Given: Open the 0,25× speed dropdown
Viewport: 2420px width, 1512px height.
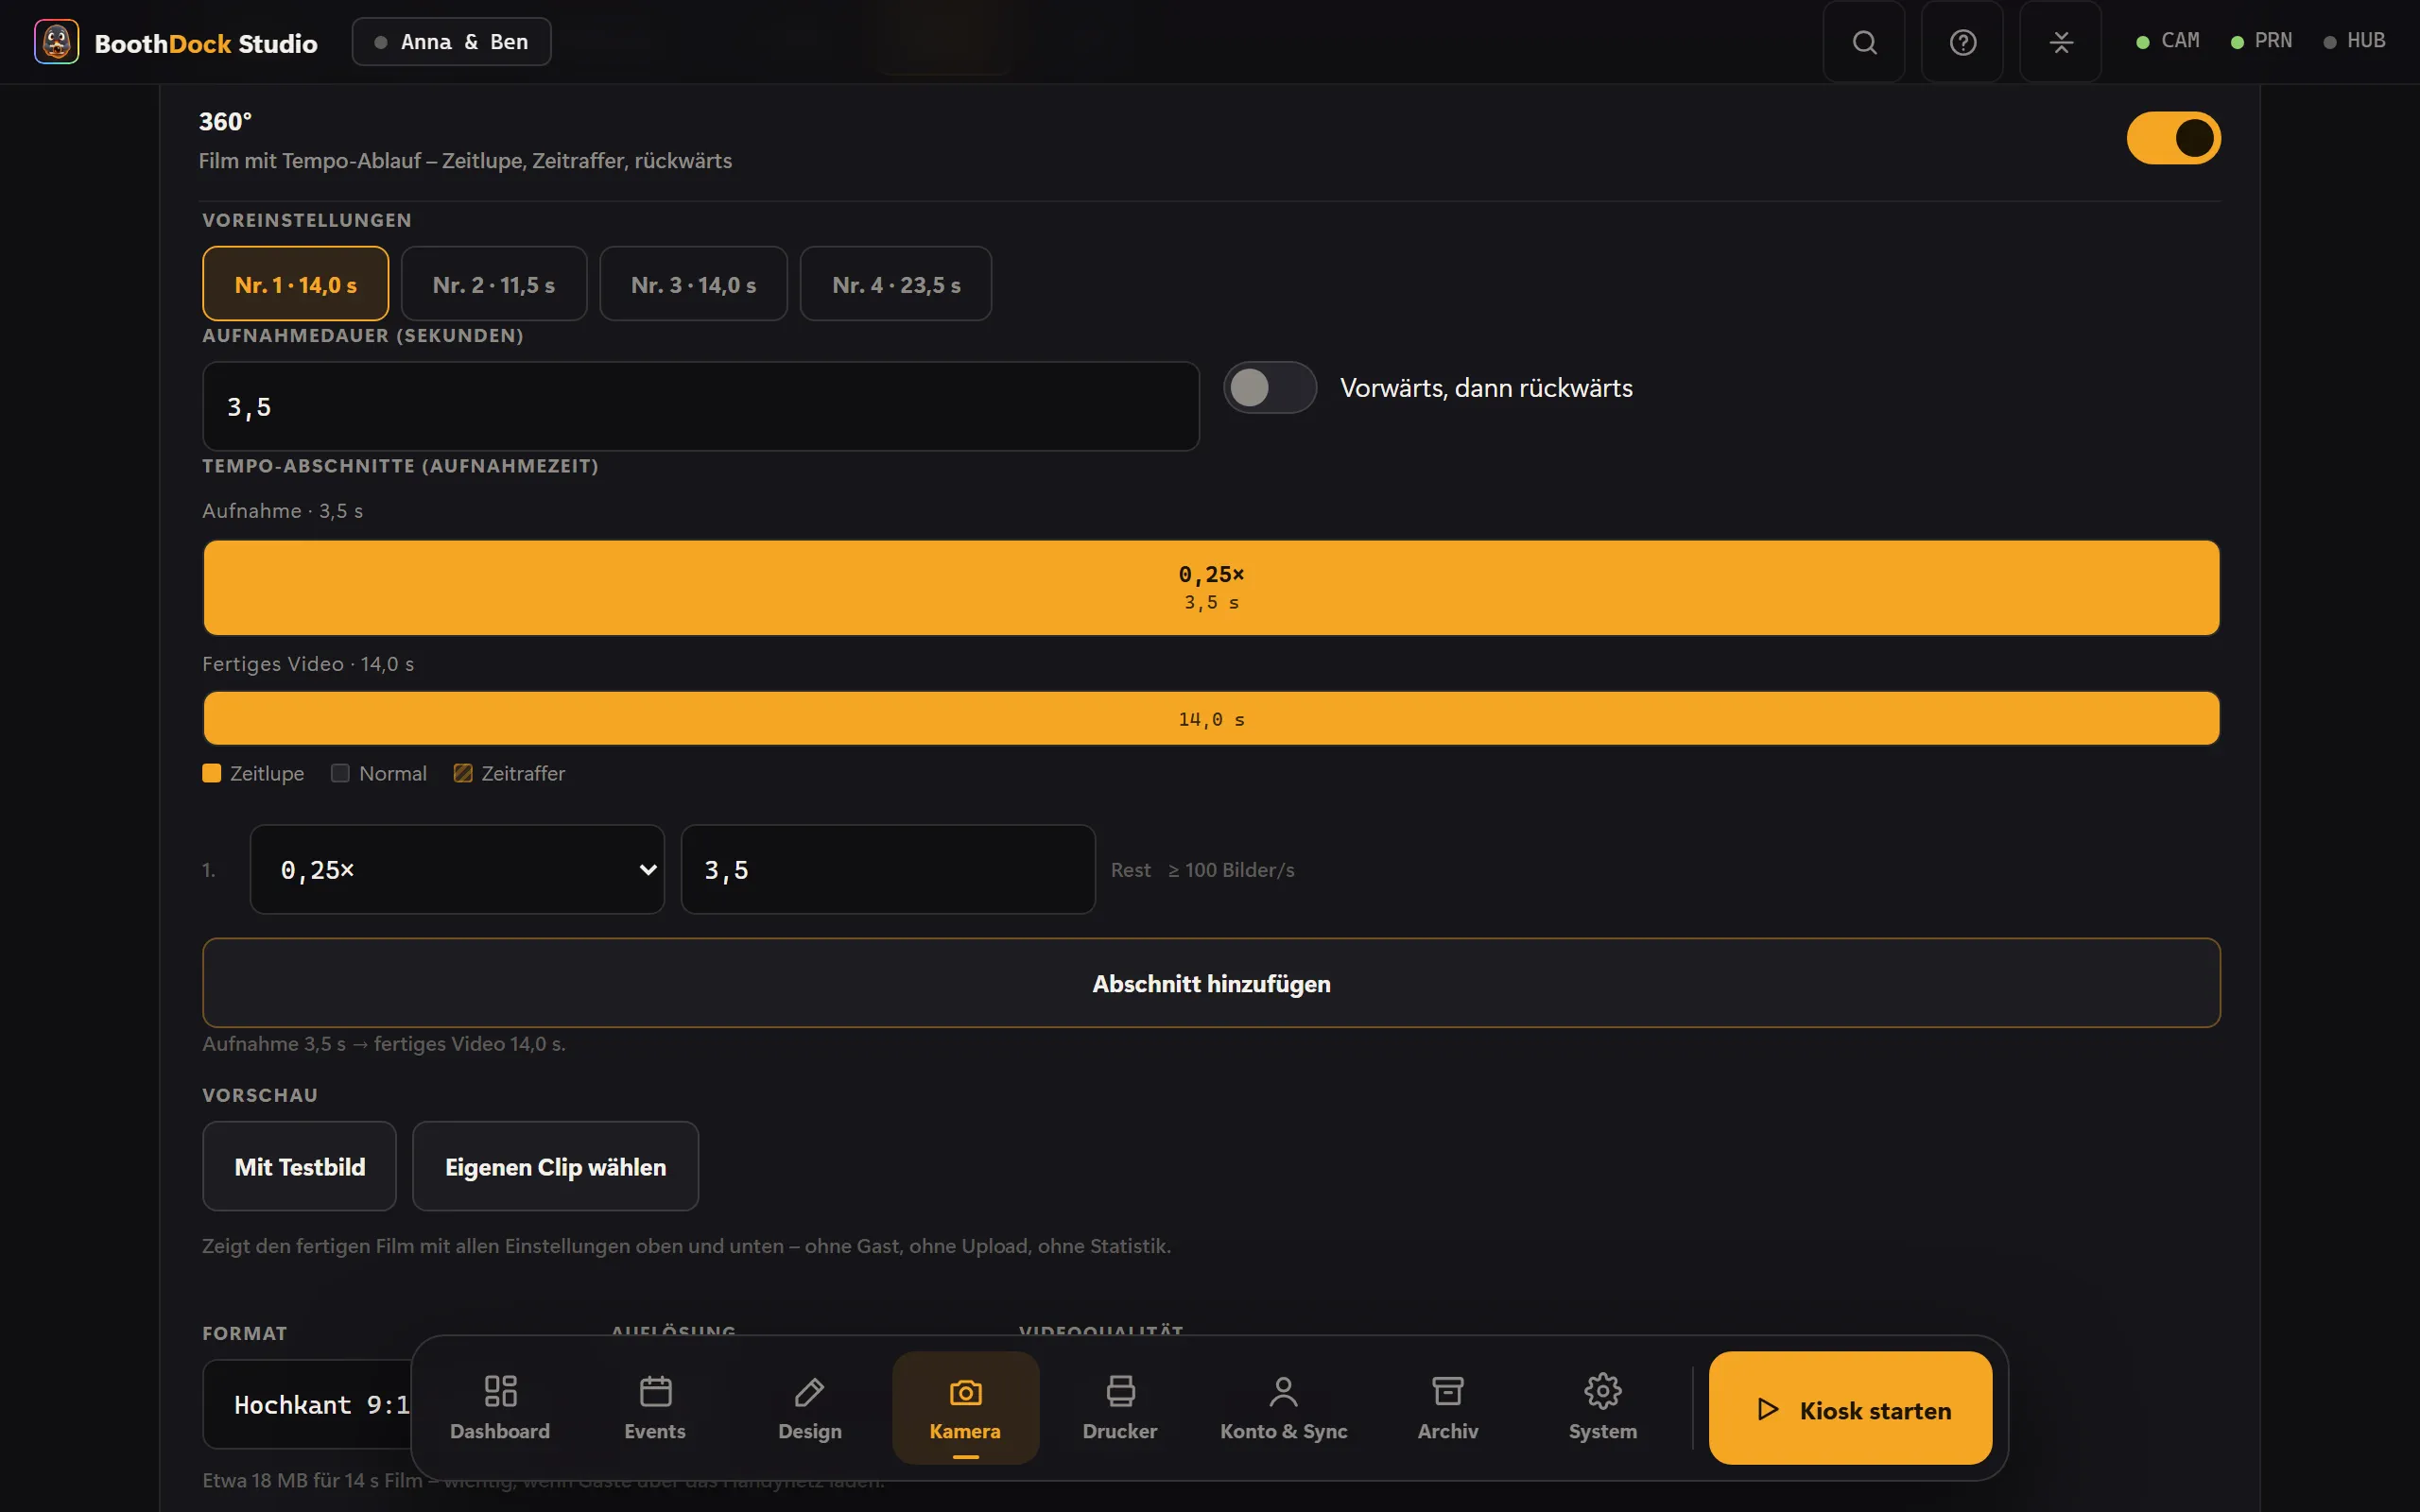Looking at the screenshot, I should pos(457,869).
